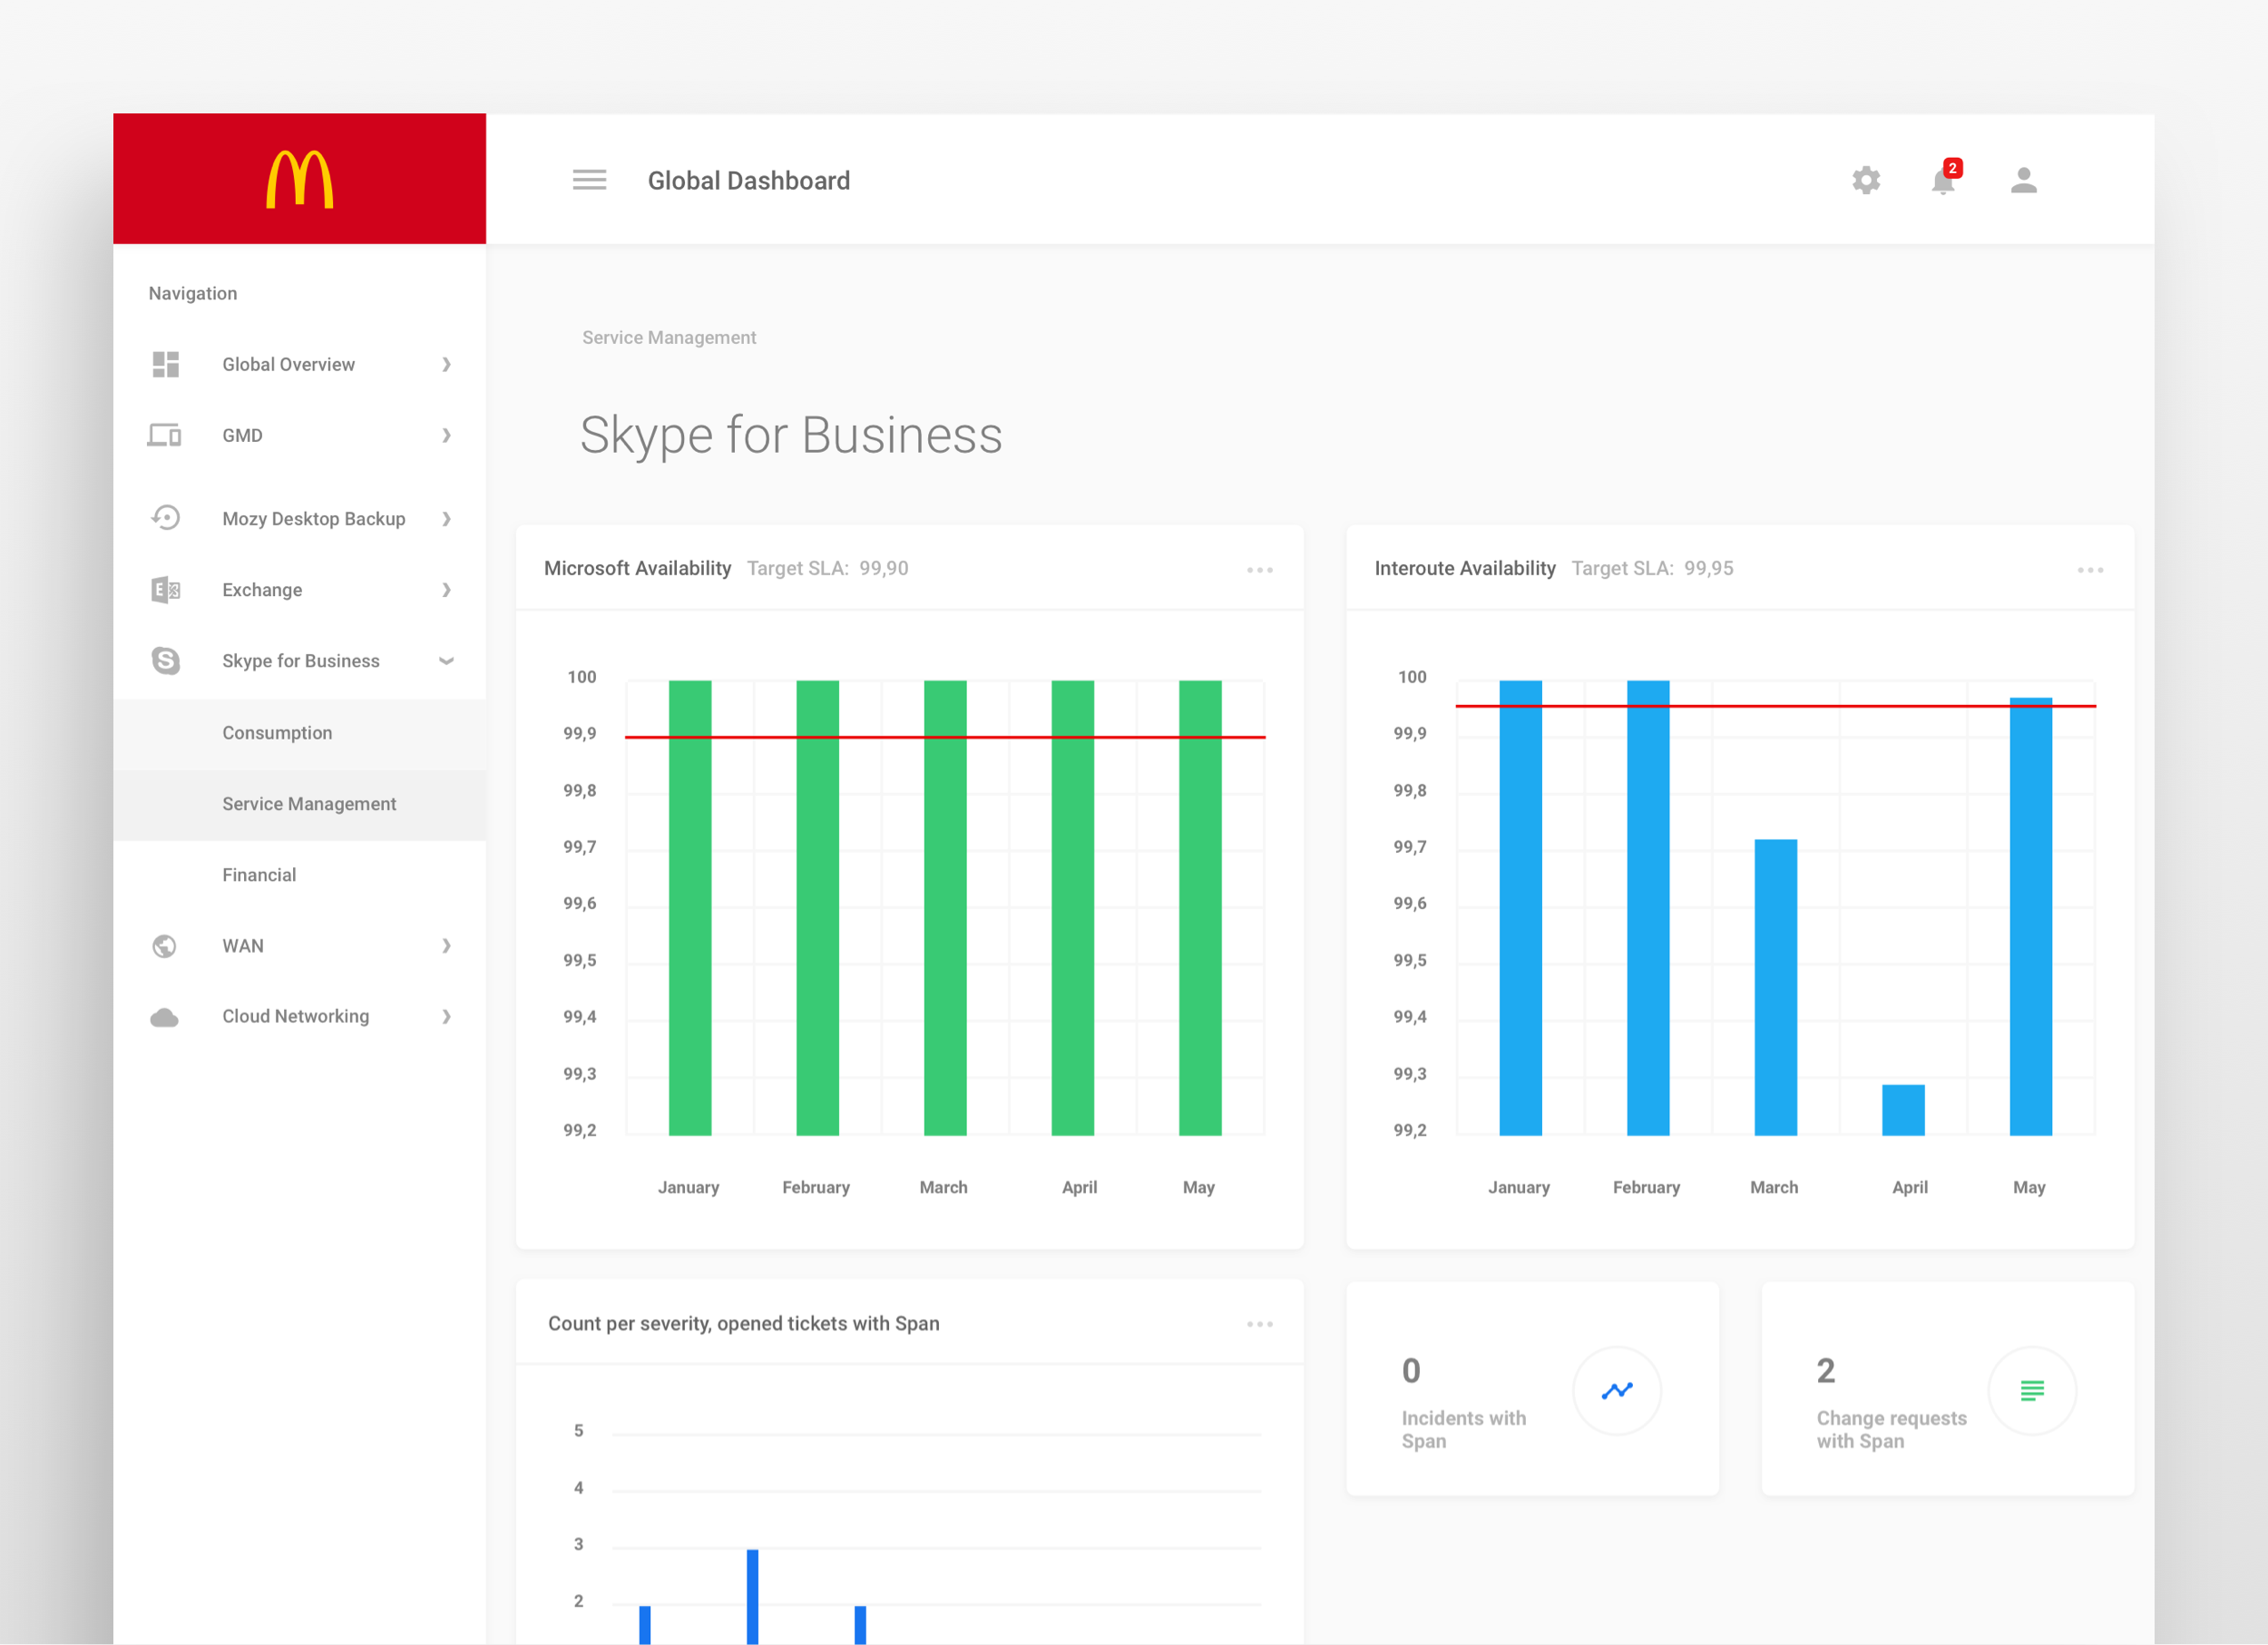Open Cloud Networking menu item
Viewport: 2268px width, 1645px height.
[299, 1017]
